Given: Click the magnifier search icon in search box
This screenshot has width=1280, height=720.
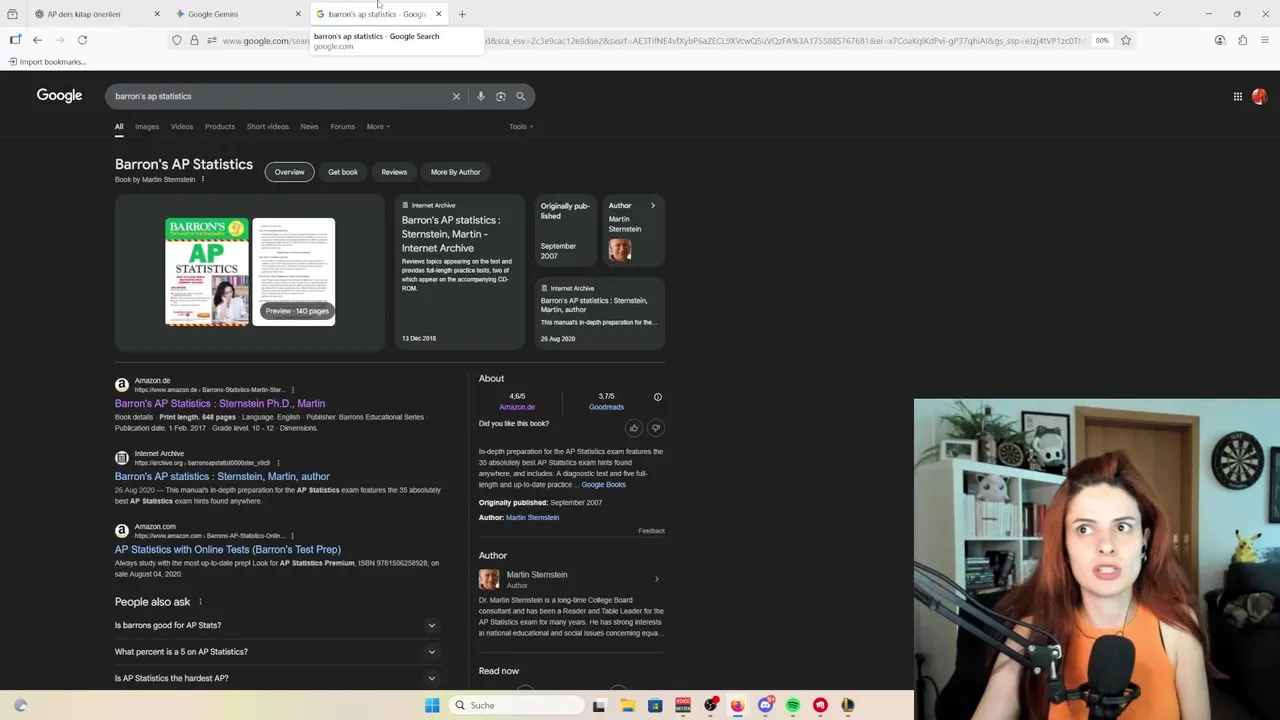Looking at the screenshot, I should [520, 96].
